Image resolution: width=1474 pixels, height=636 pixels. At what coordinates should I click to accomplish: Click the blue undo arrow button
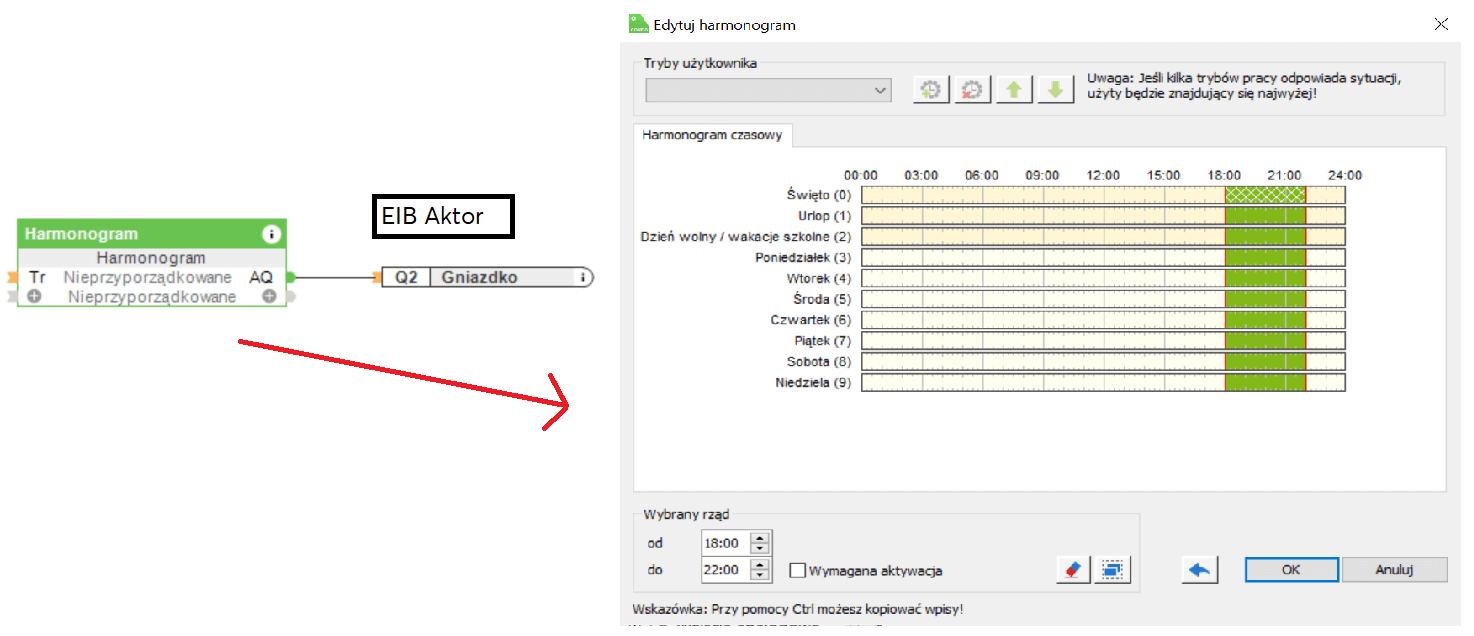click(1200, 570)
